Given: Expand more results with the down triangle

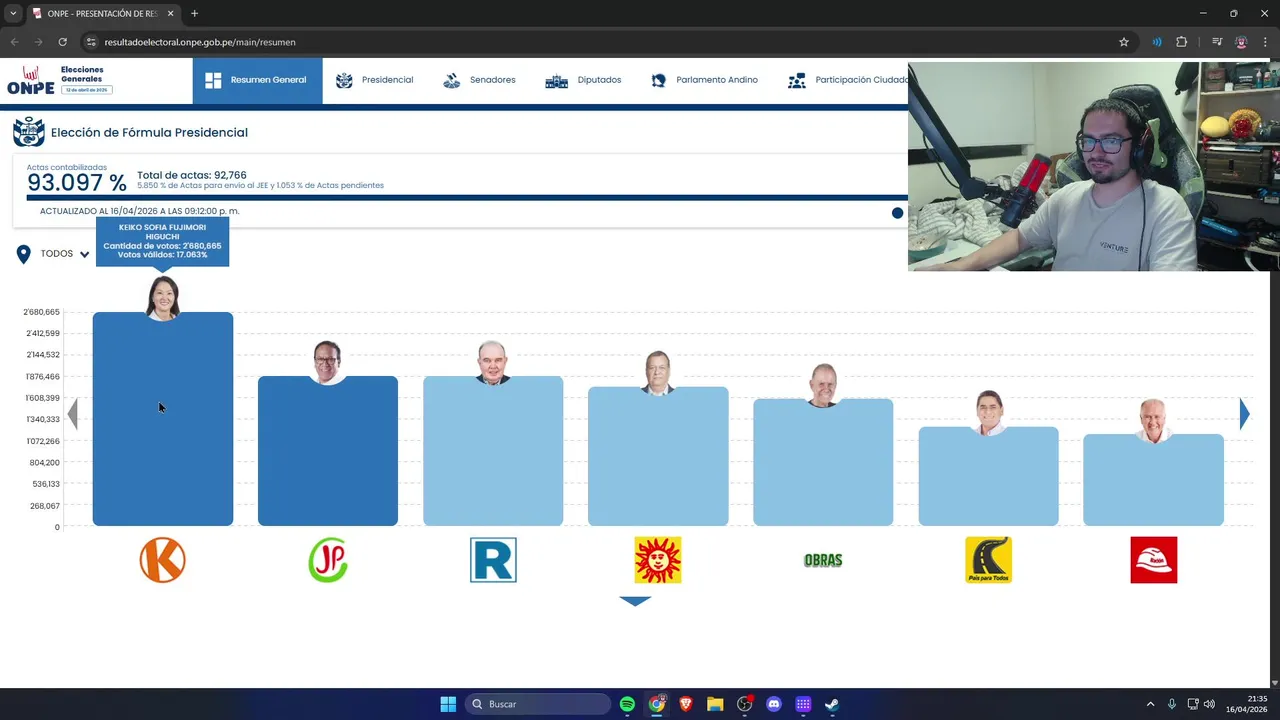Looking at the screenshot, I should [x=635, y=601].
